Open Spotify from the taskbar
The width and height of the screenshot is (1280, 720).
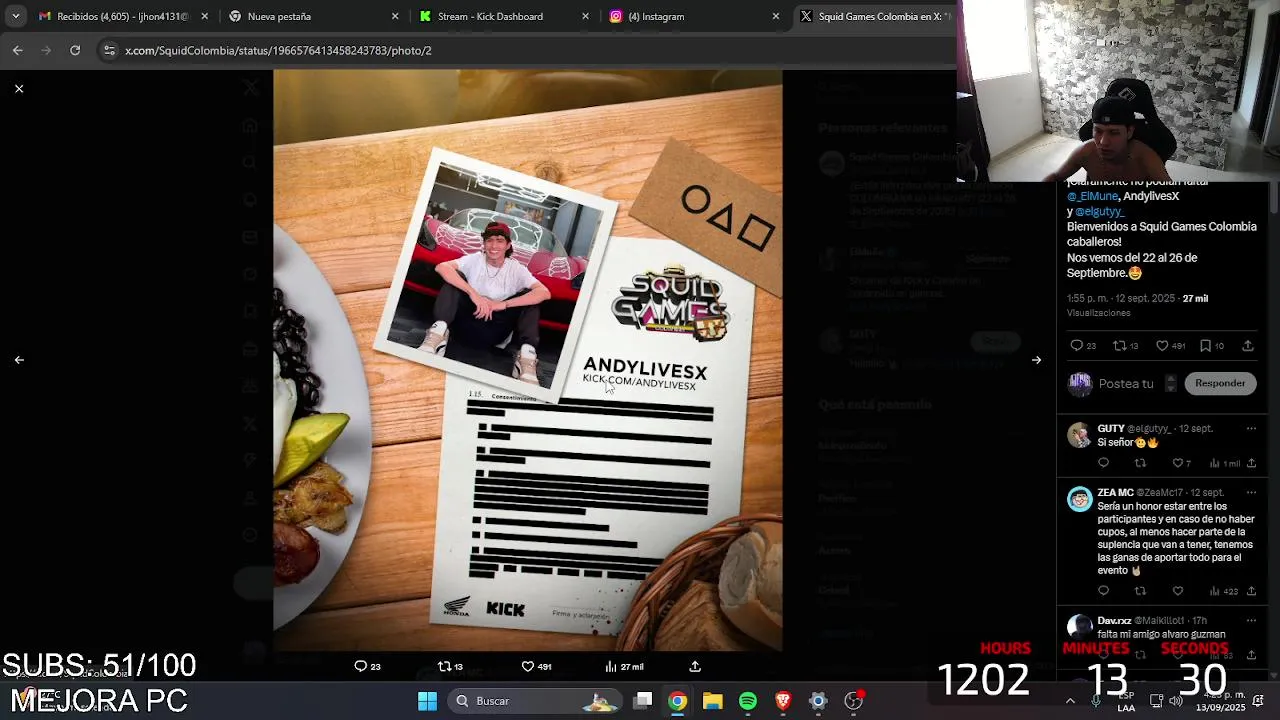[x=748, y=701]
